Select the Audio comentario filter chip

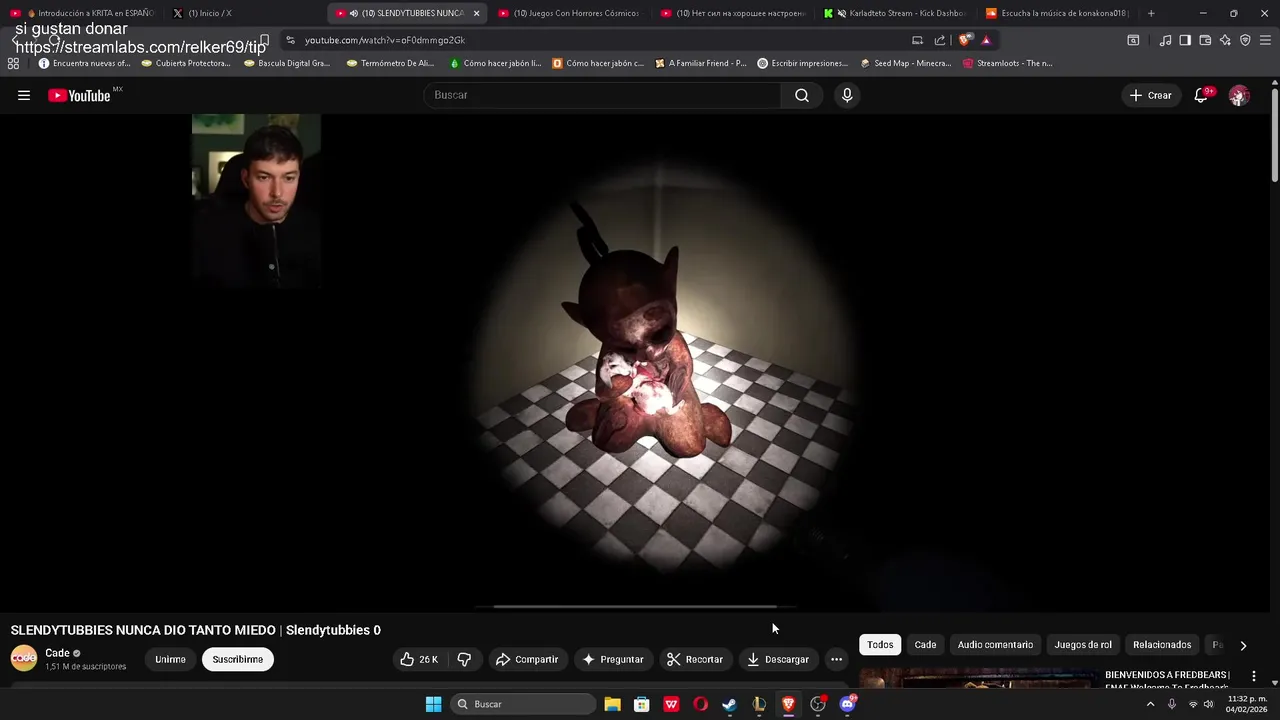coord(995,645)
